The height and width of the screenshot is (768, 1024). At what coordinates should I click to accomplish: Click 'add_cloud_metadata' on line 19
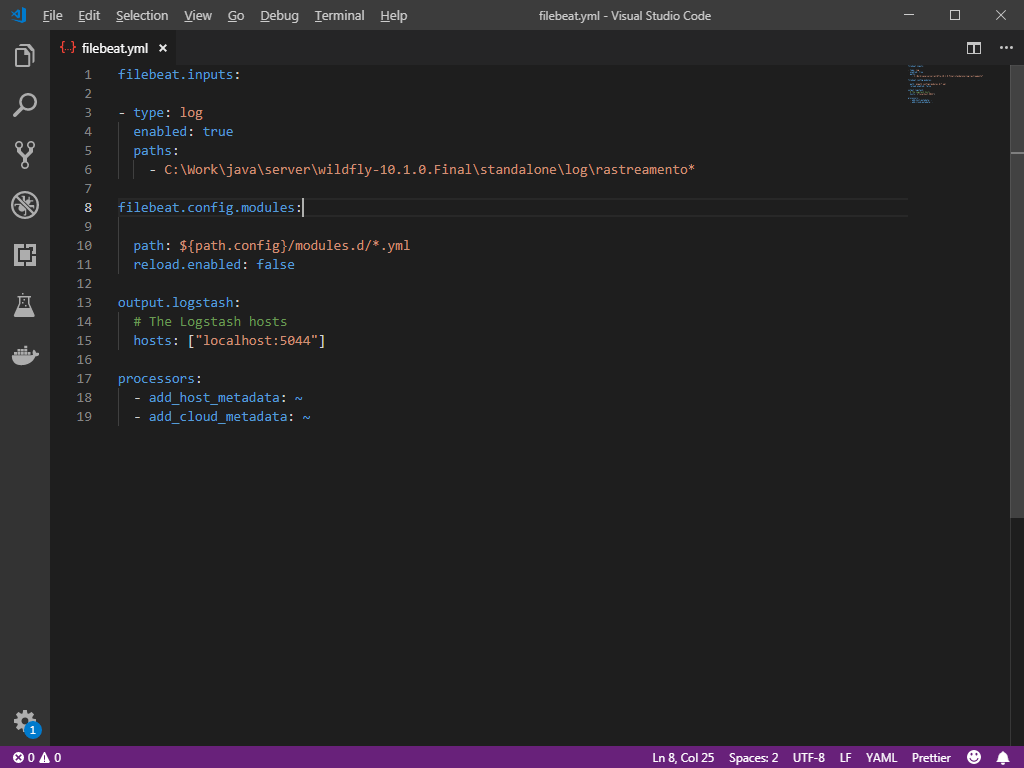pyautogui.click(x=218, y=416)
